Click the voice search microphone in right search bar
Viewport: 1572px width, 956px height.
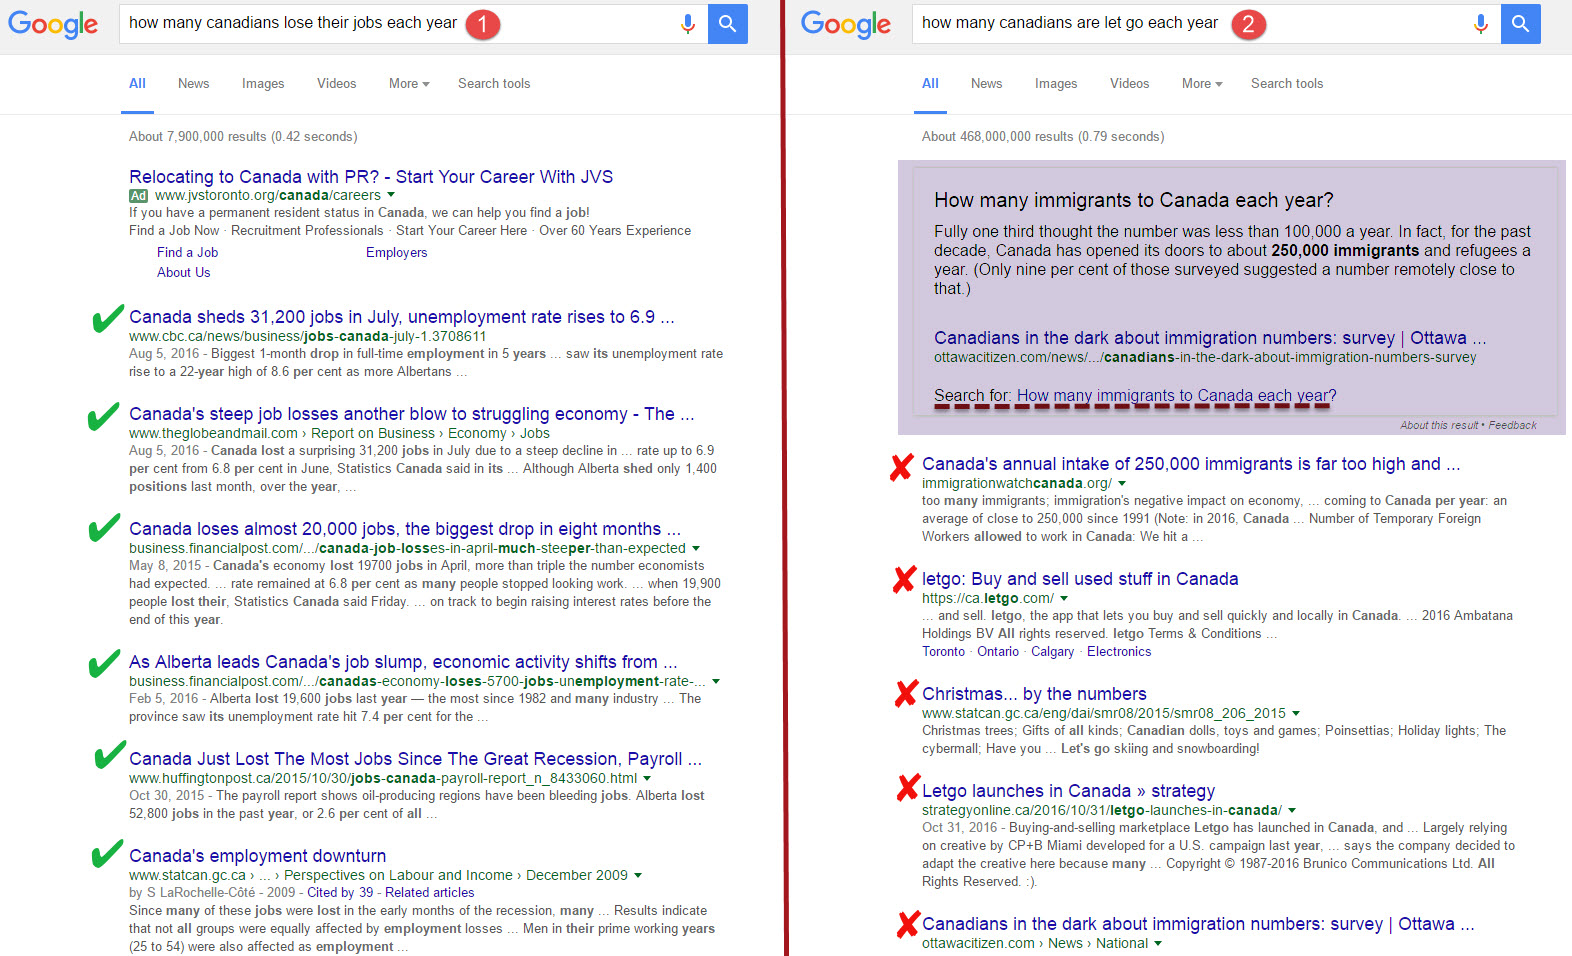(1481, 24)
